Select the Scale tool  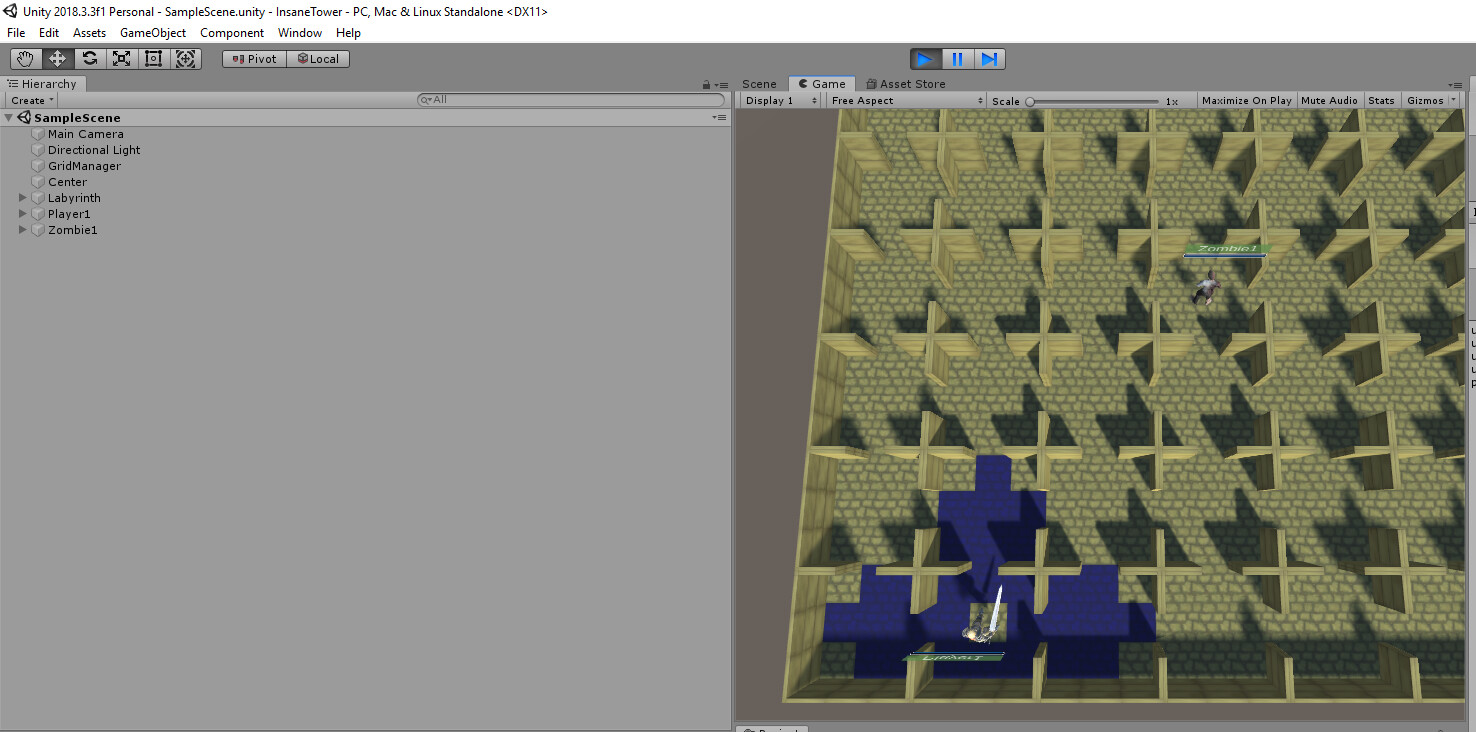pos(121,58)
